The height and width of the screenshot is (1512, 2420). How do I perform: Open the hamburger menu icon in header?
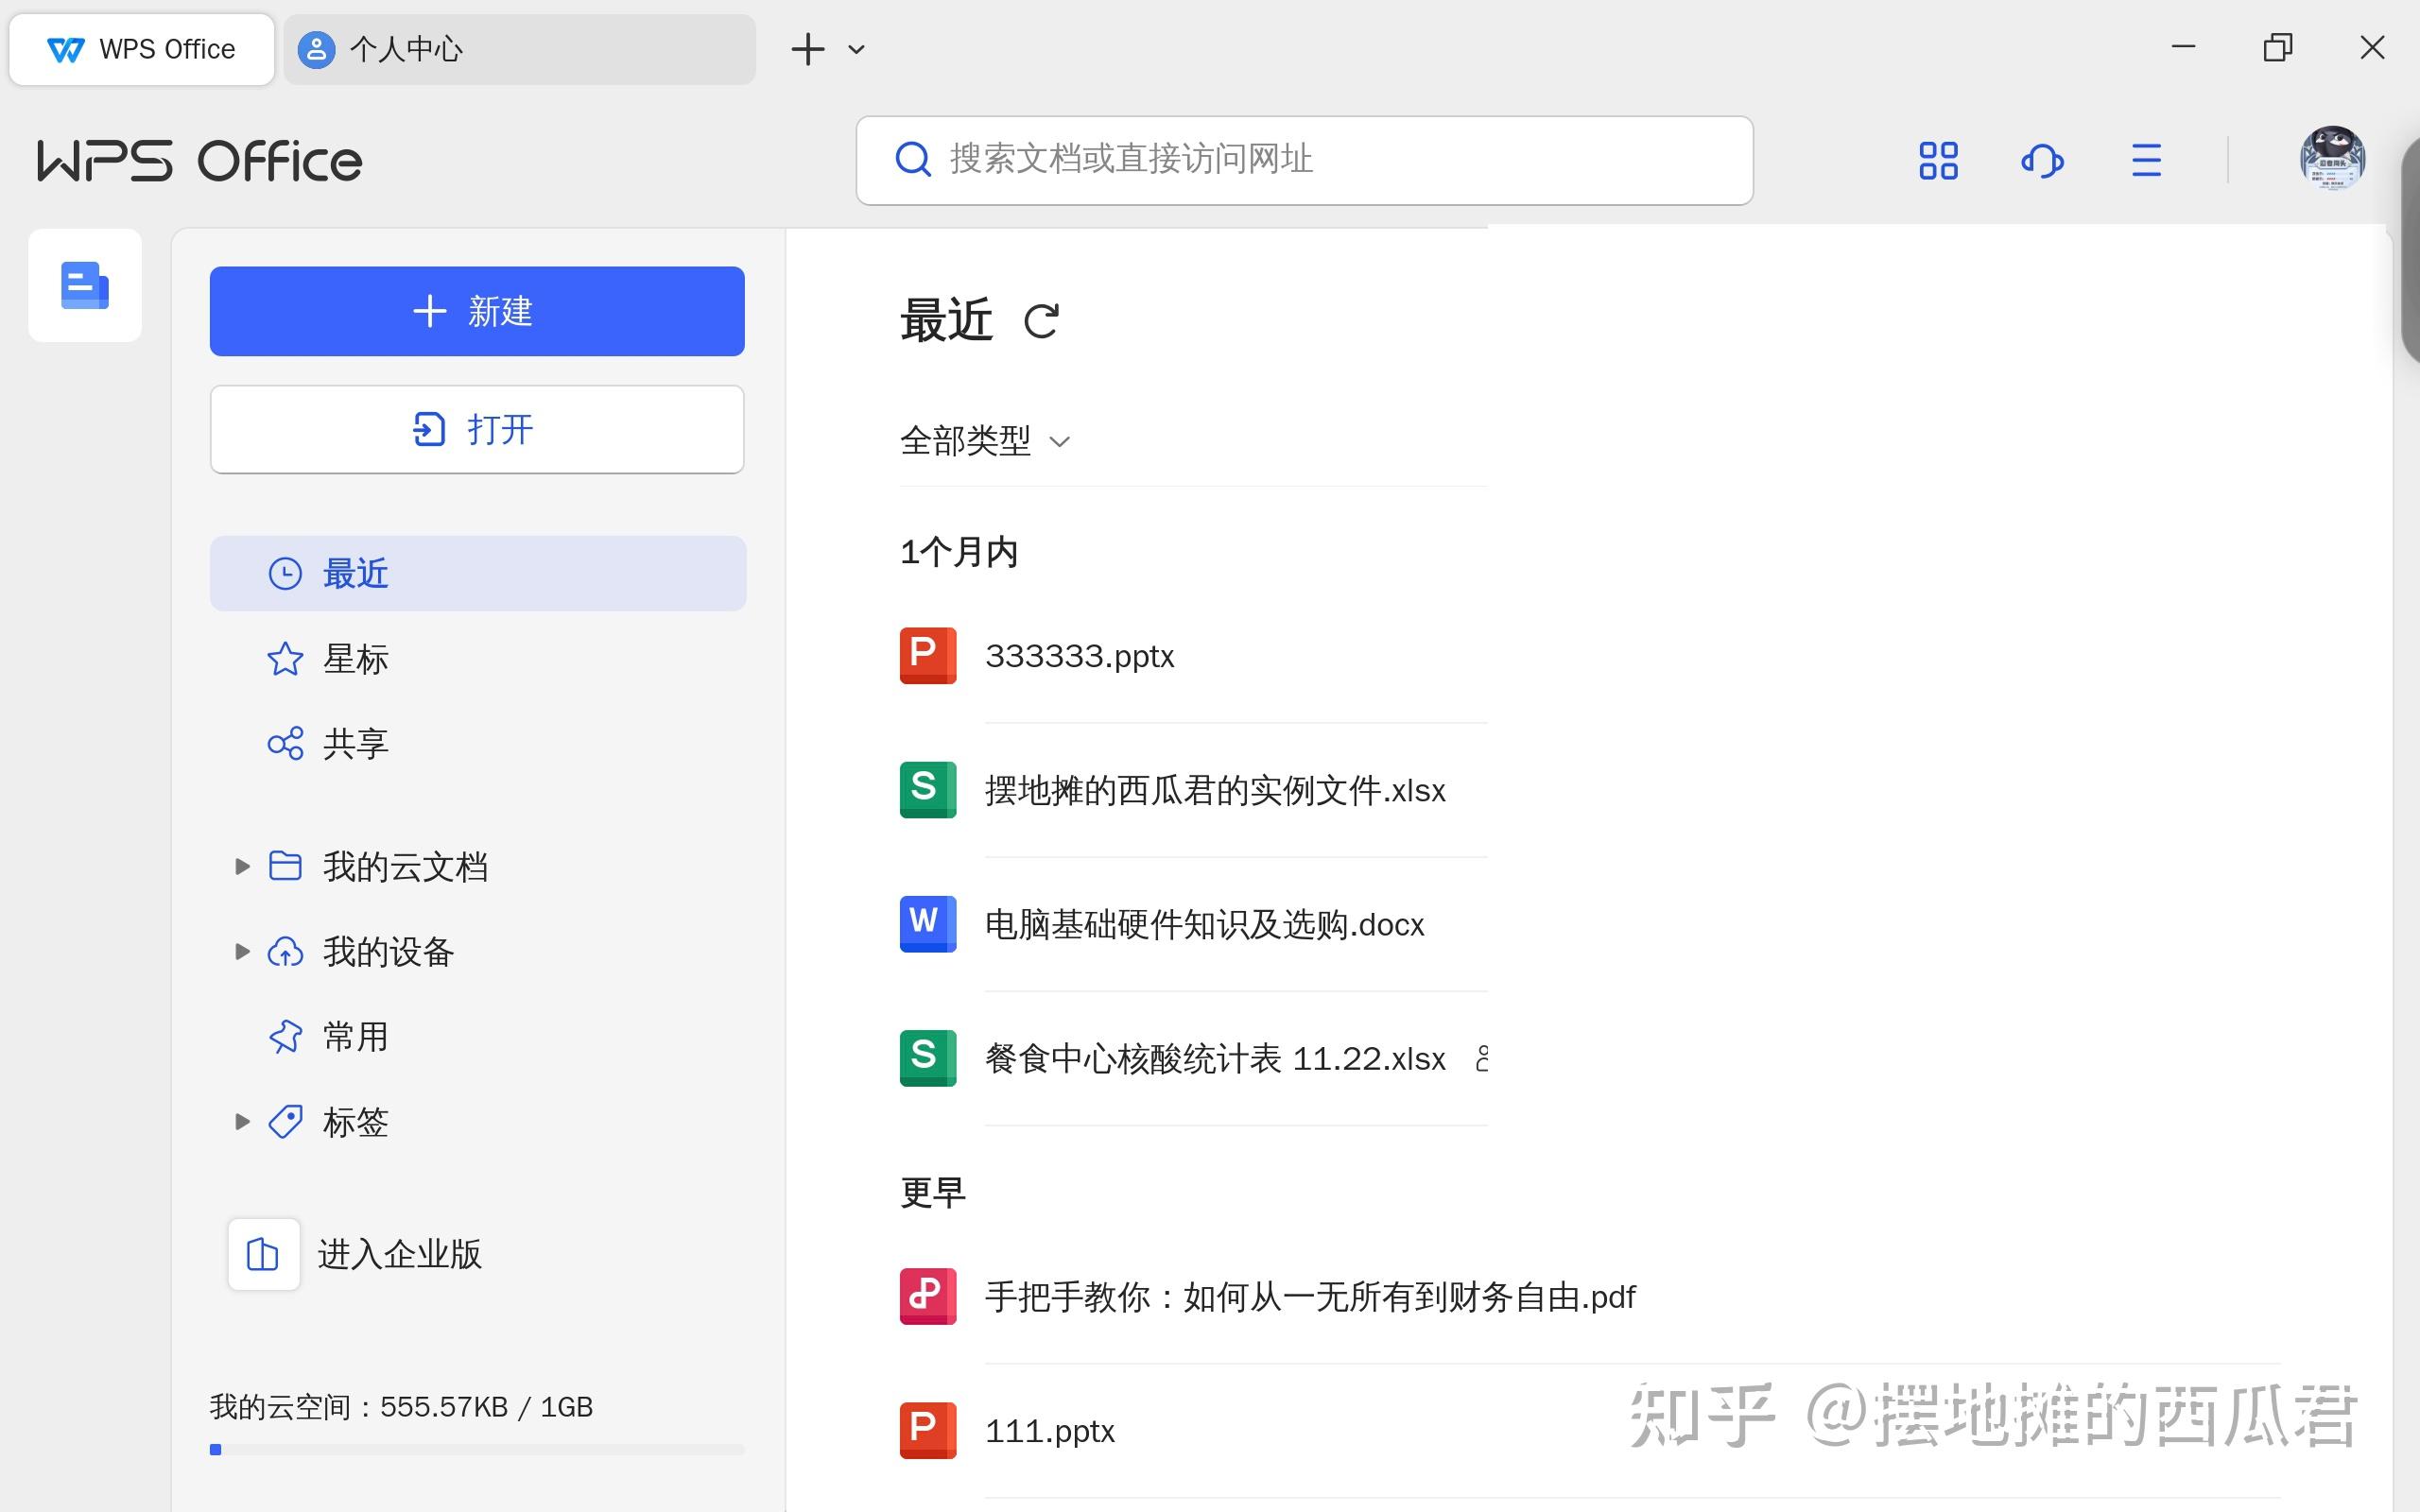coord(2146,160)
